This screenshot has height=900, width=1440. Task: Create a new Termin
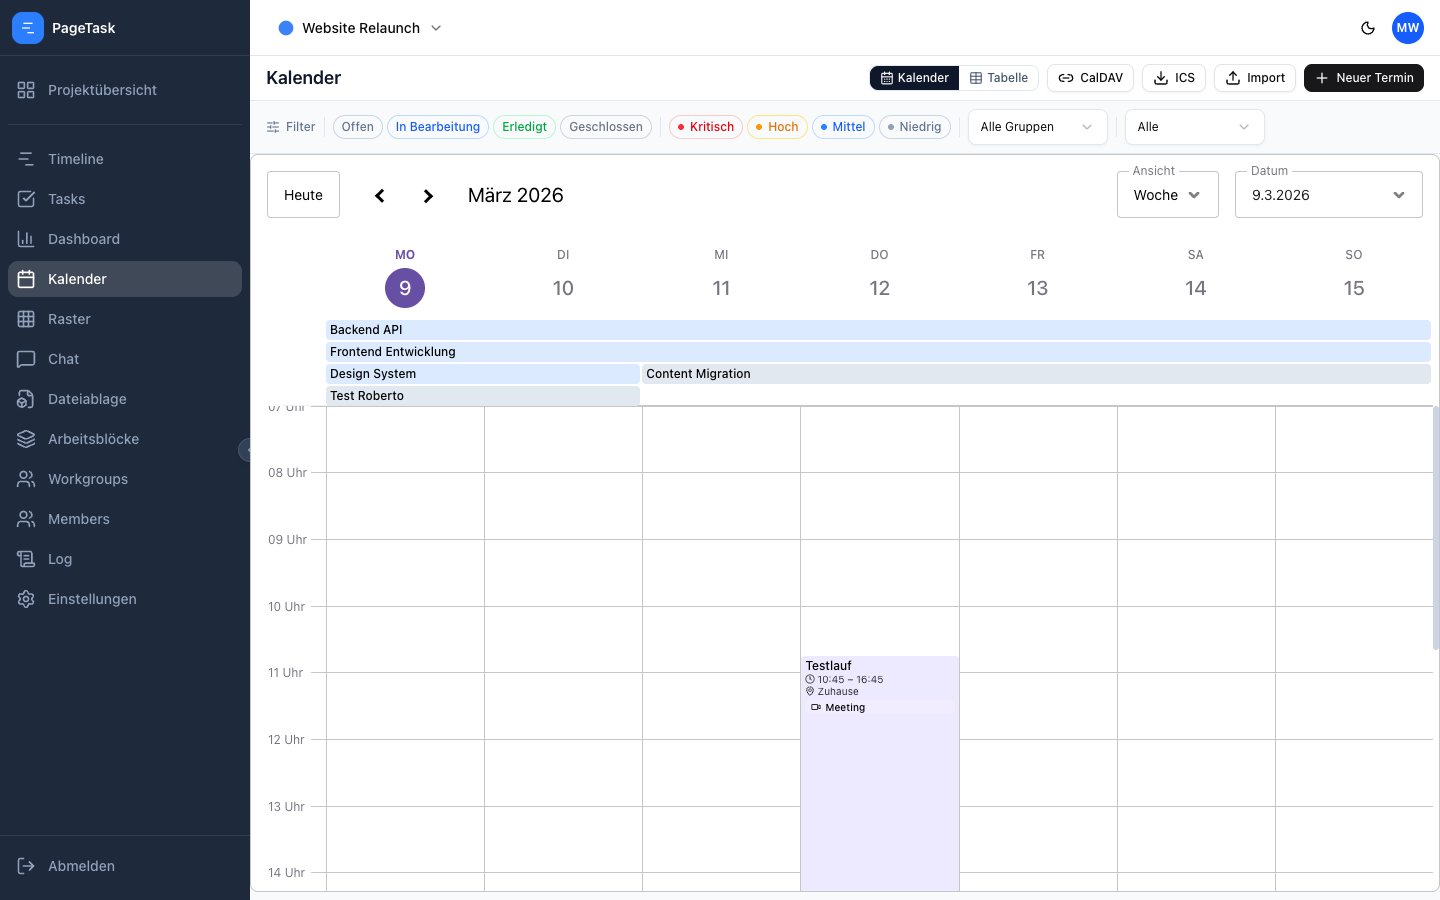coord(1363,77)
